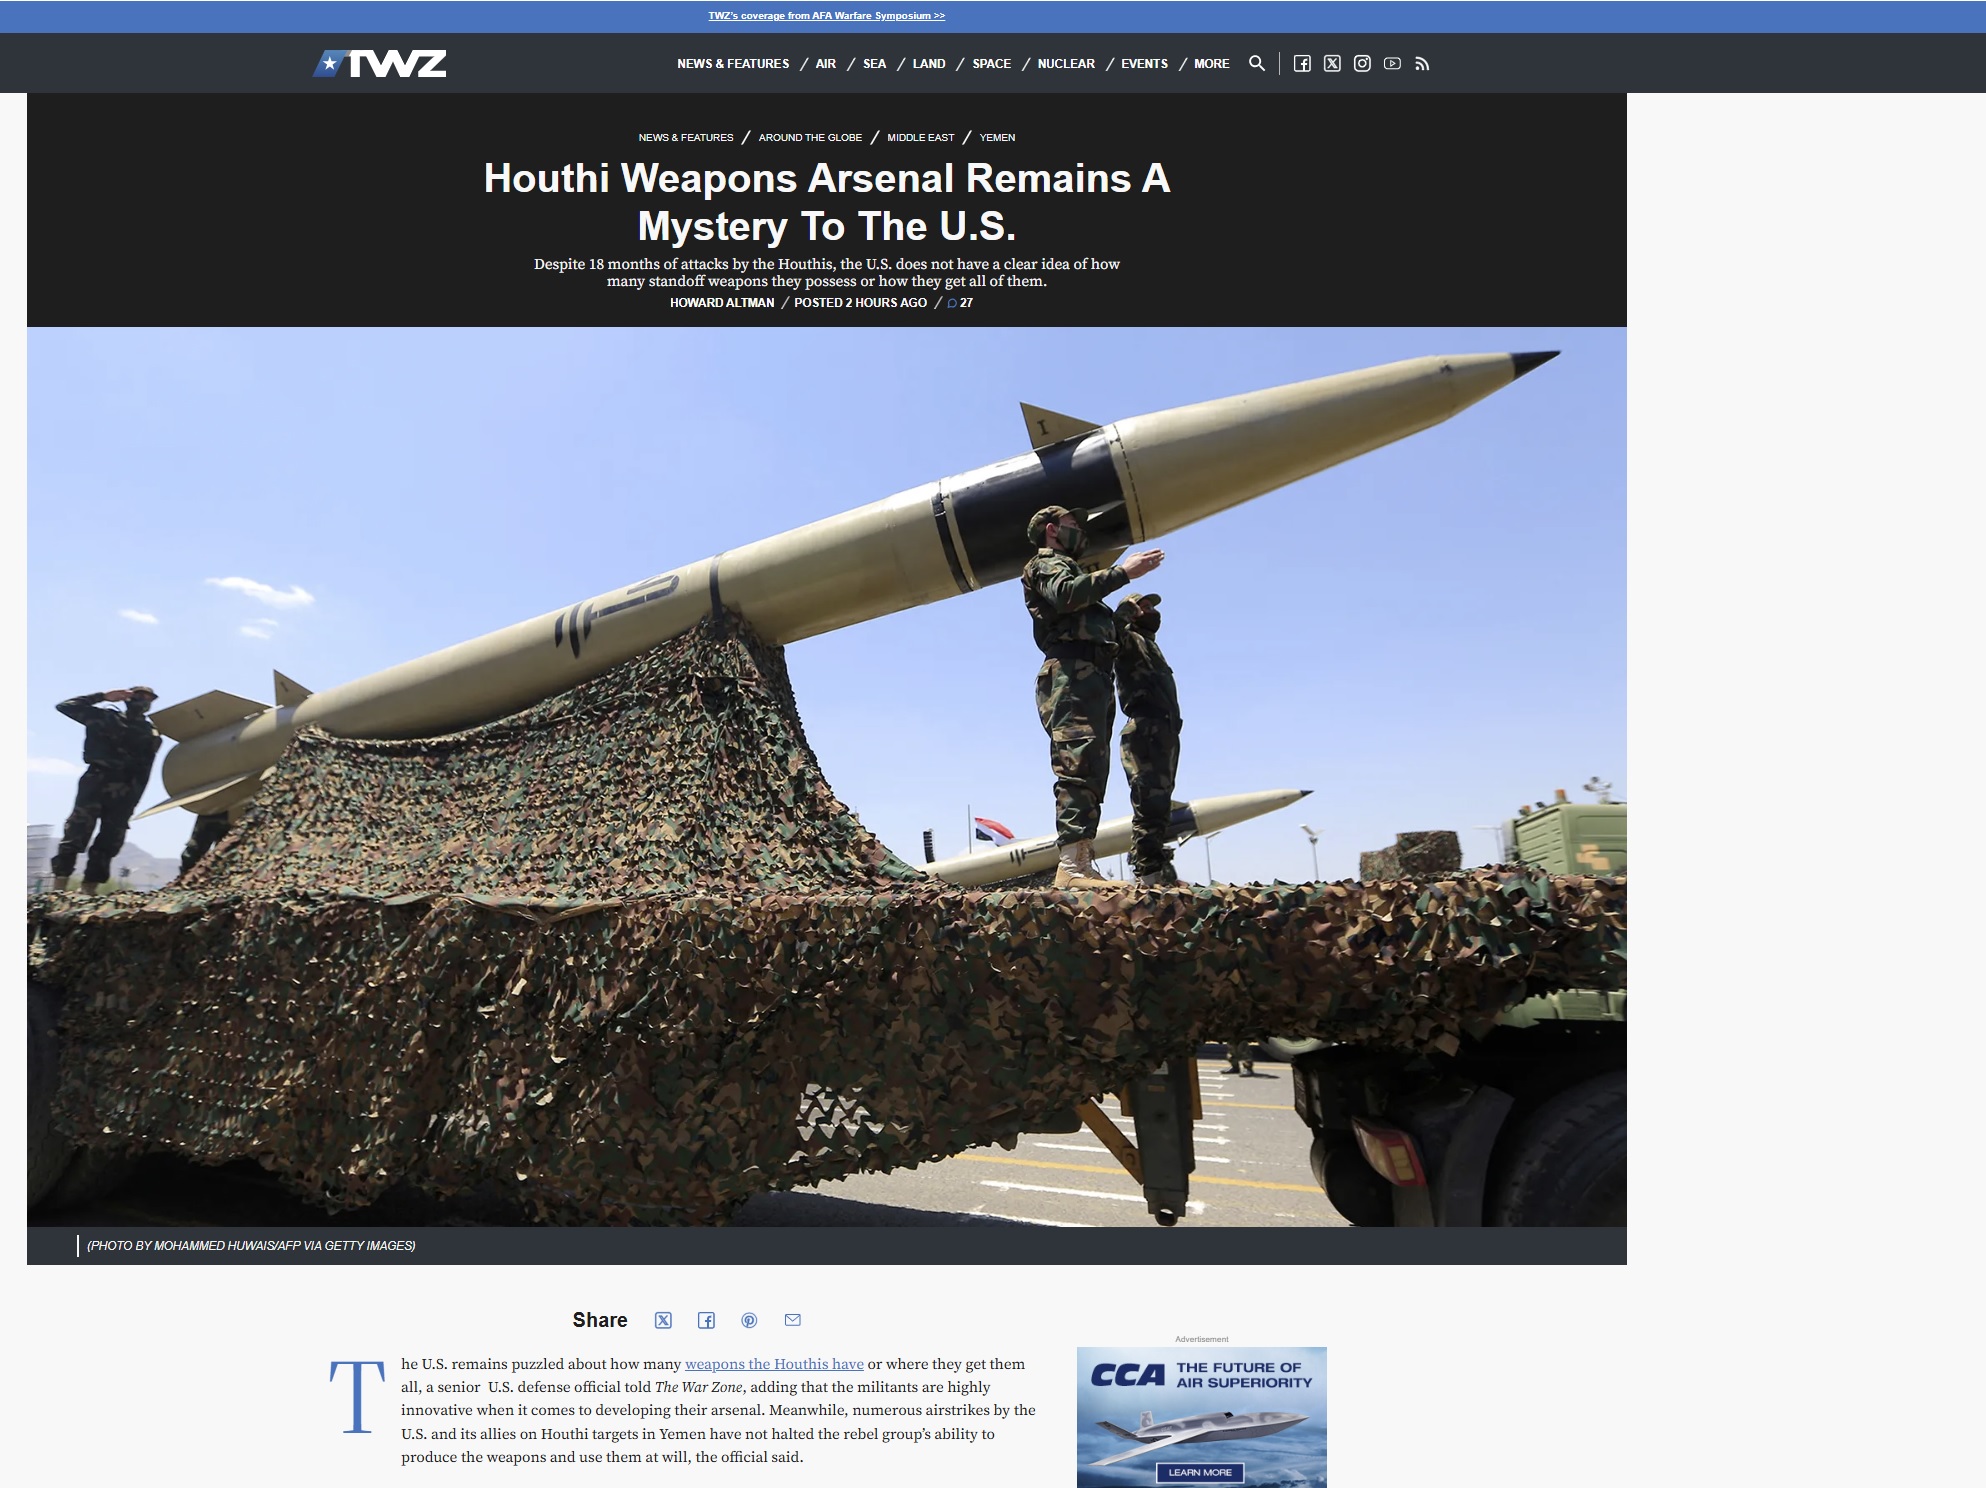1986x1488 pixels.
Task: Open the Nuclear menu item
Action: pos(1066,63)
